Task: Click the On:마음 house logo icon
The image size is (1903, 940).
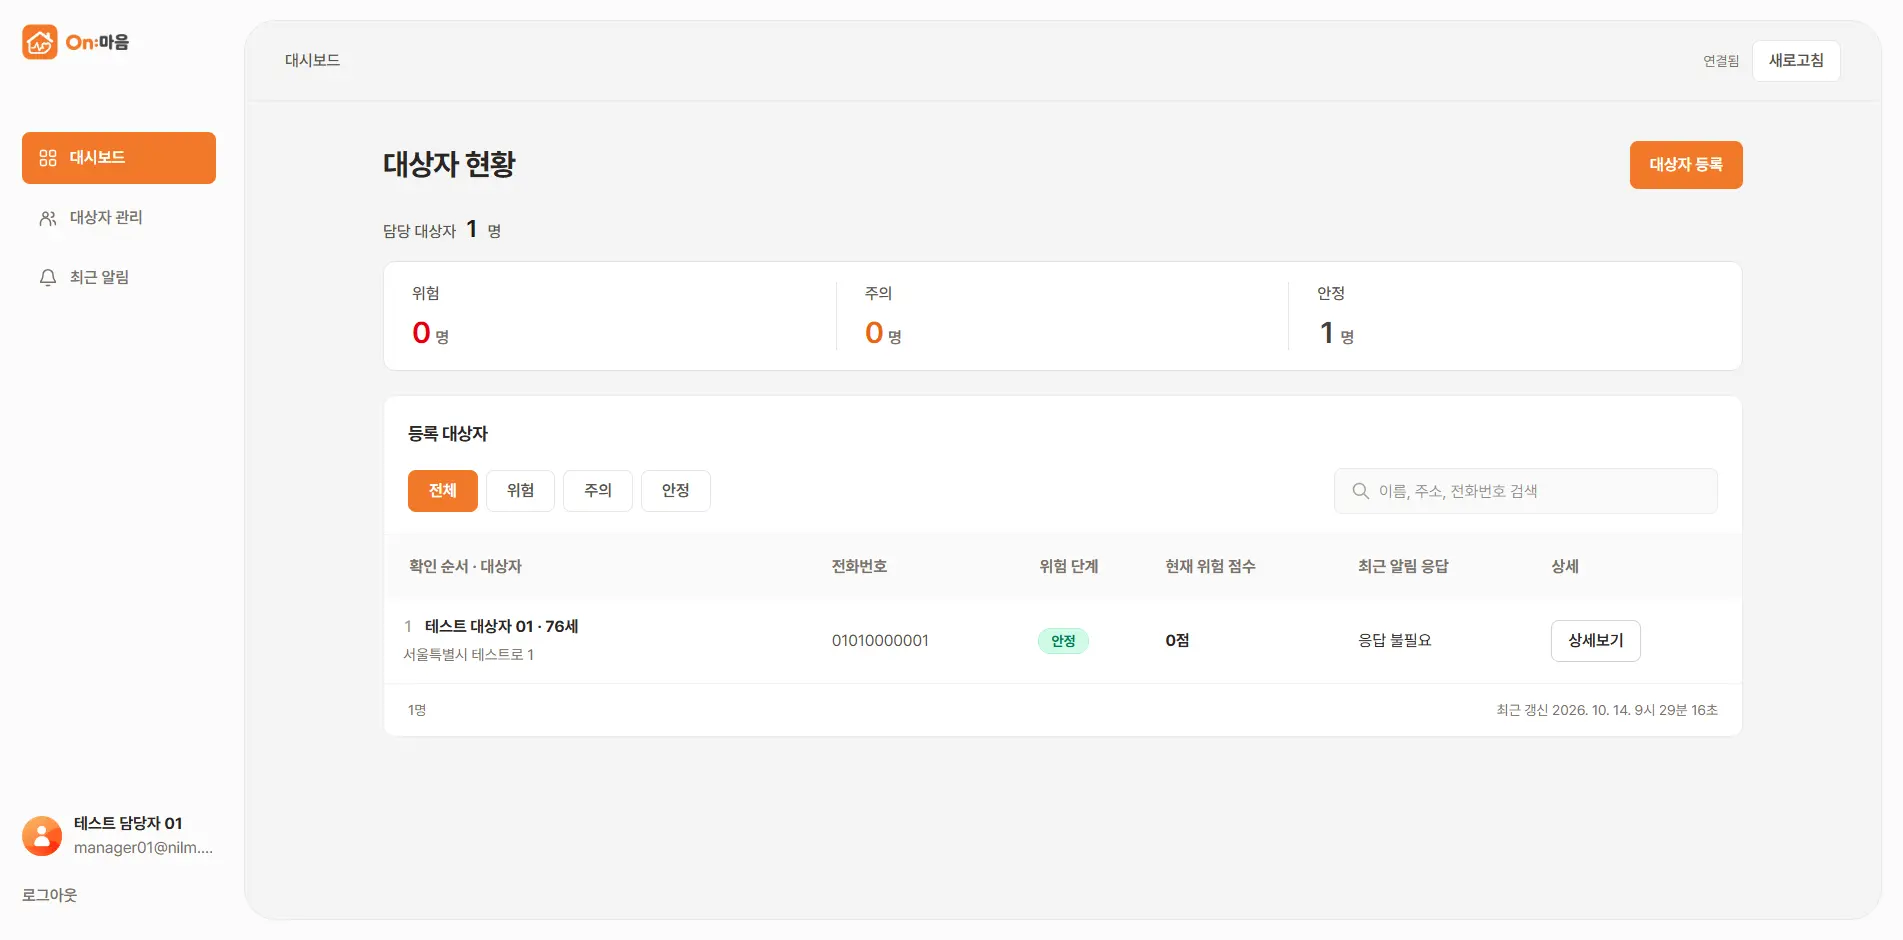Action: (40, 42)
